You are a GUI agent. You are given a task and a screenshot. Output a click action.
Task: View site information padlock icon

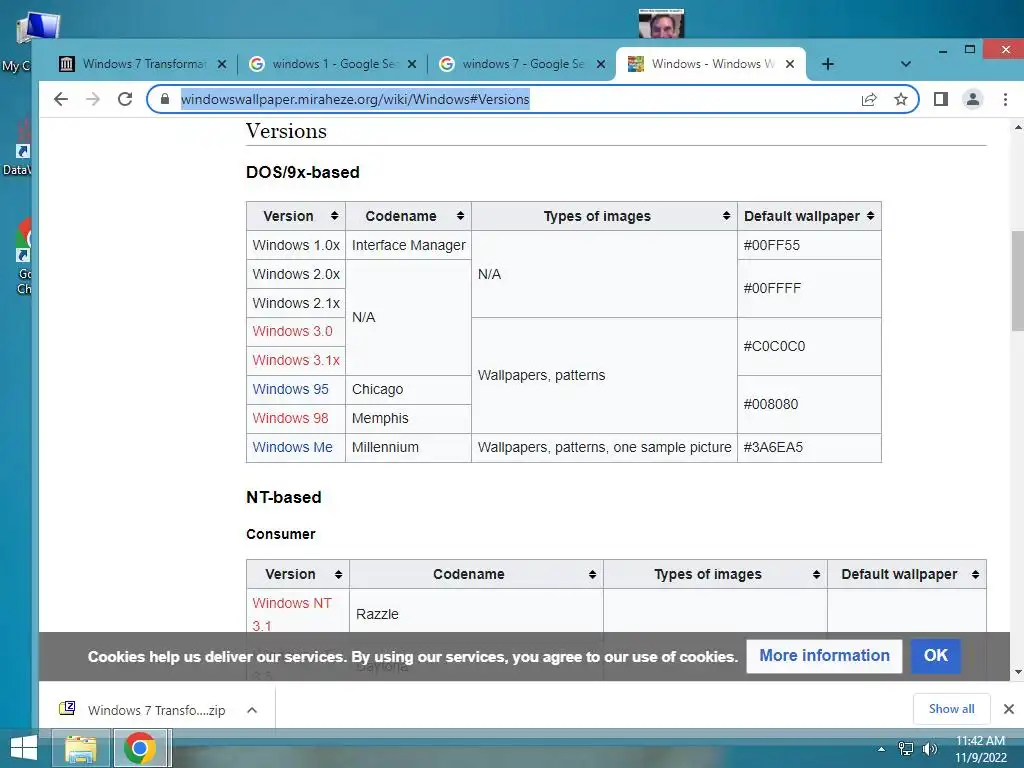tap(165, 99)
